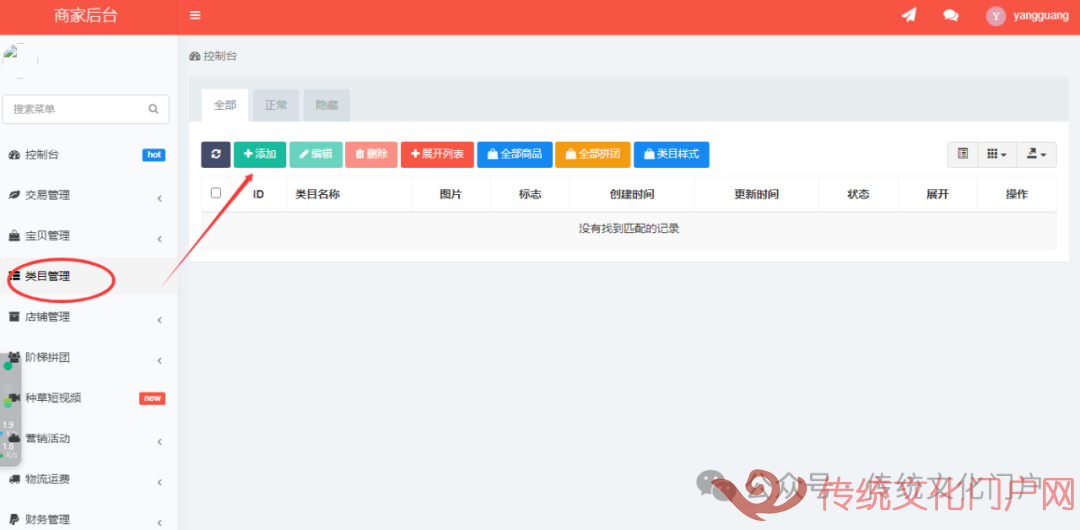This screenshot has width=1080, height=530.
Task: Toggle the table view icon button
Action: tap(962, 154)
